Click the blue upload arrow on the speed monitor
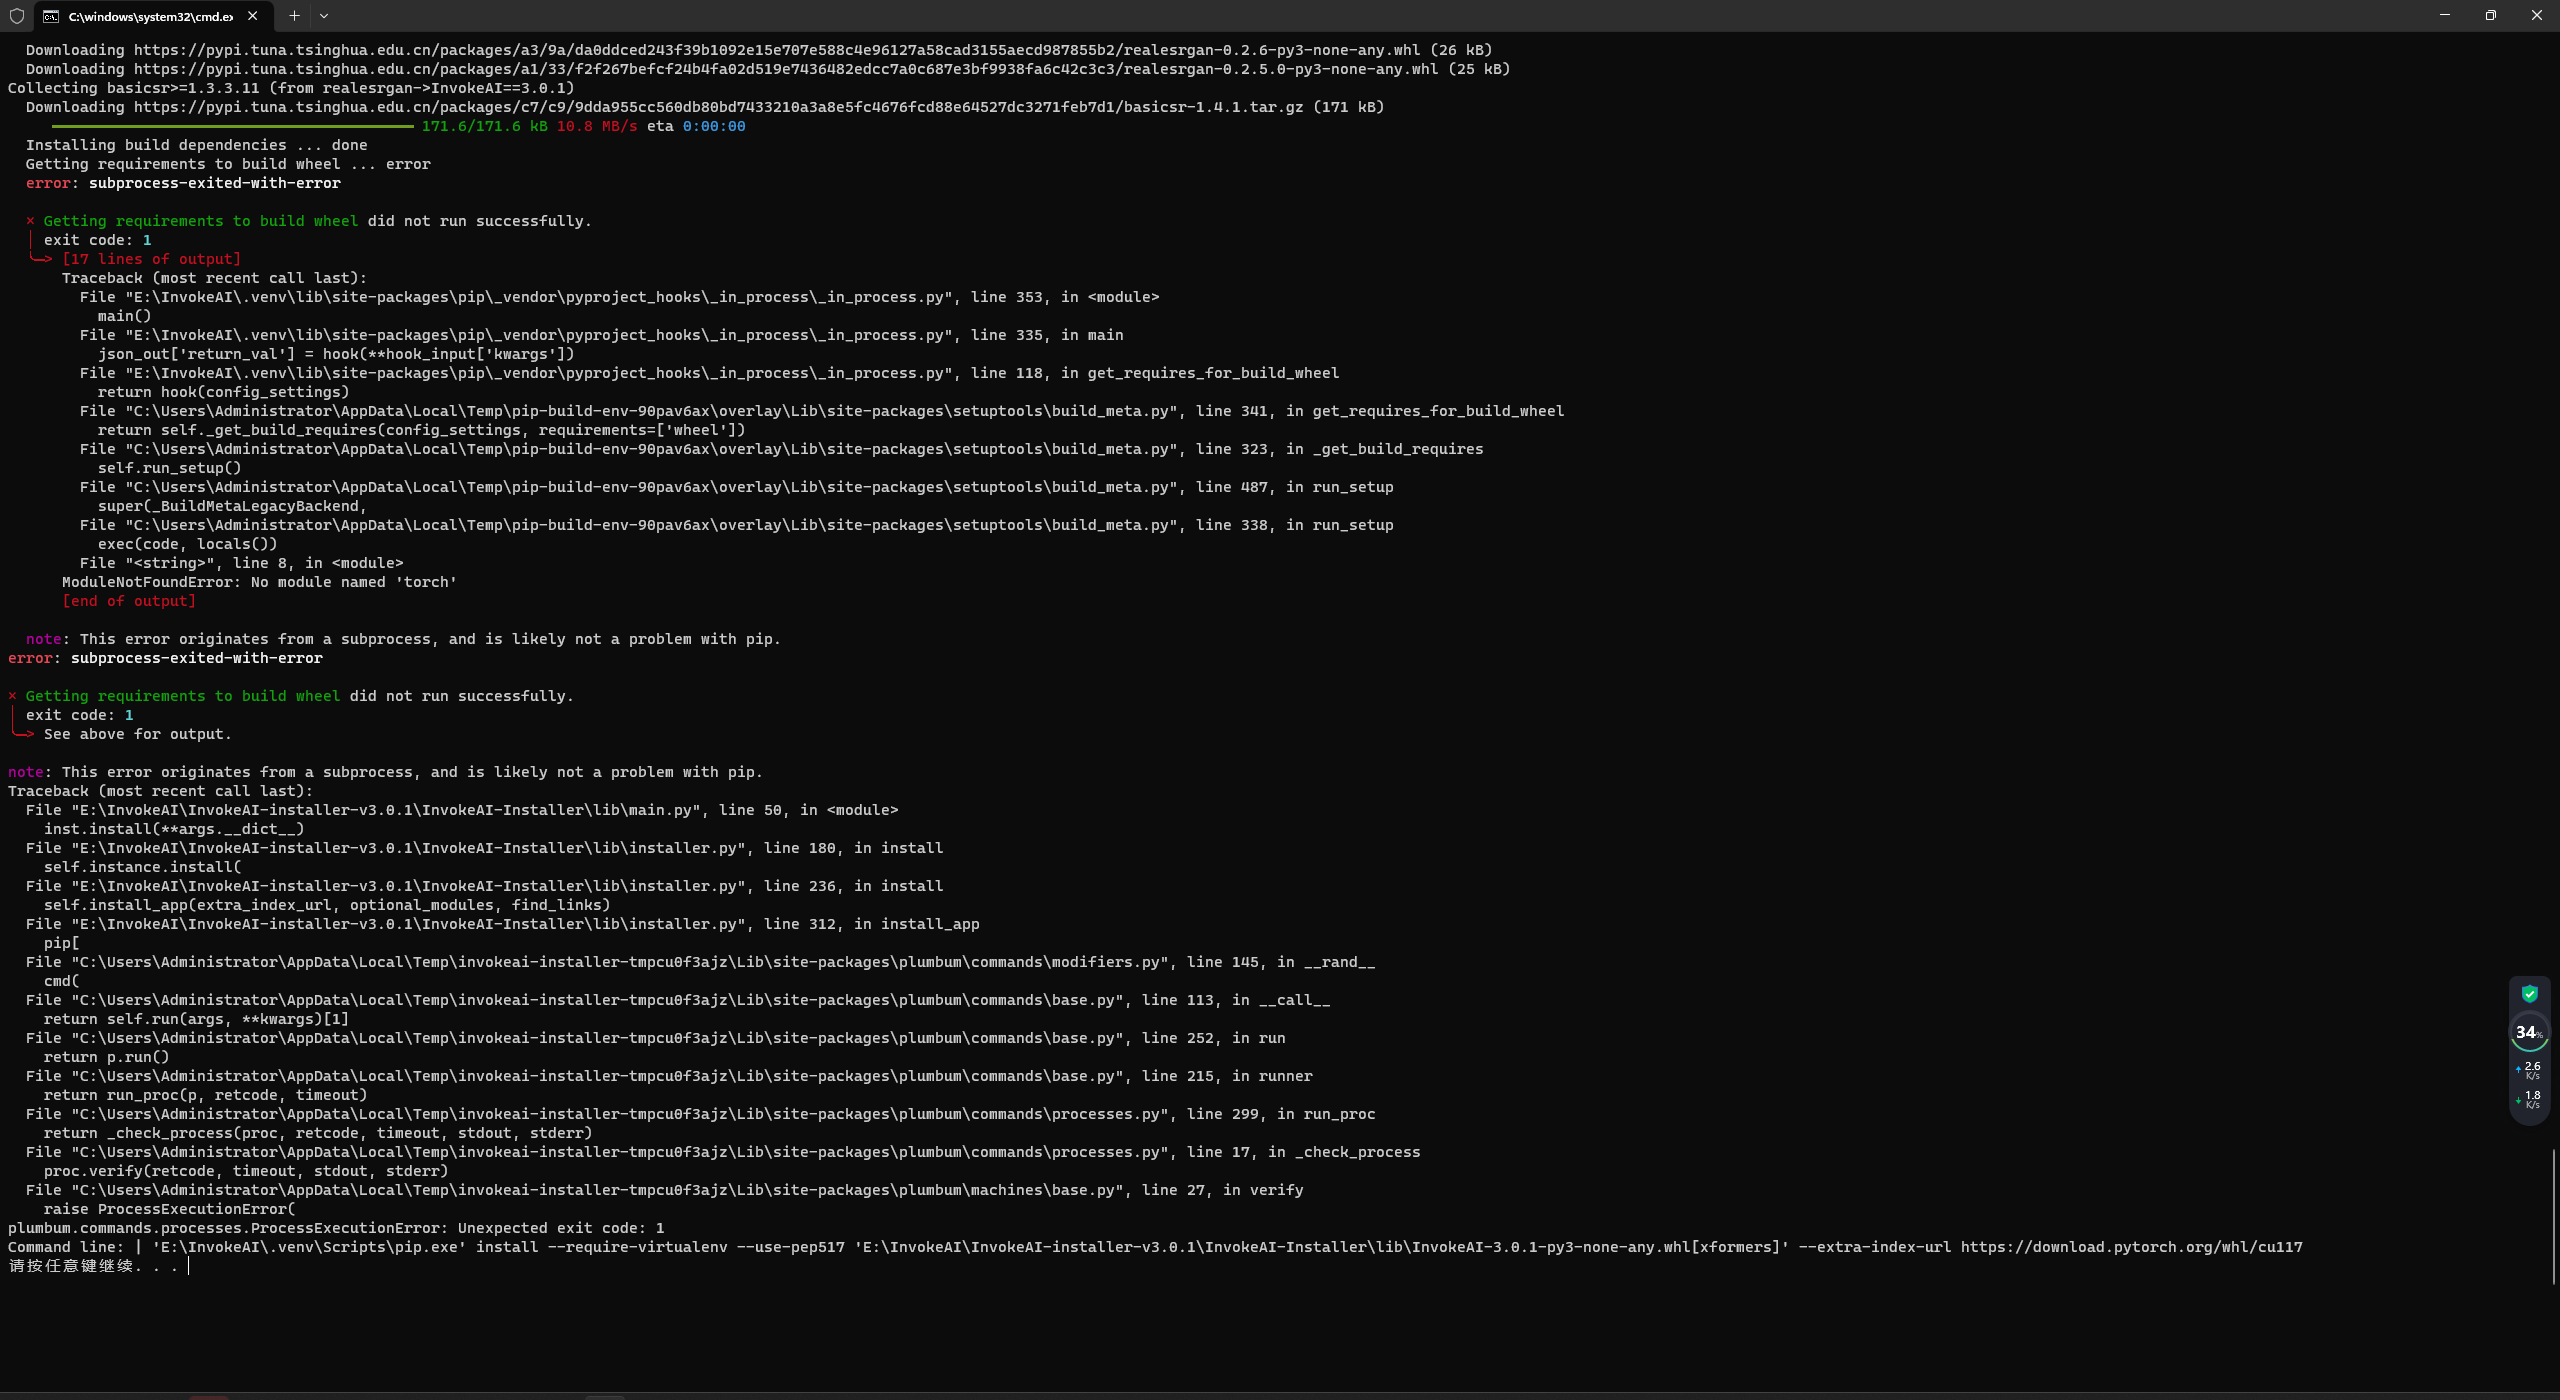 coord(2518,1070)
